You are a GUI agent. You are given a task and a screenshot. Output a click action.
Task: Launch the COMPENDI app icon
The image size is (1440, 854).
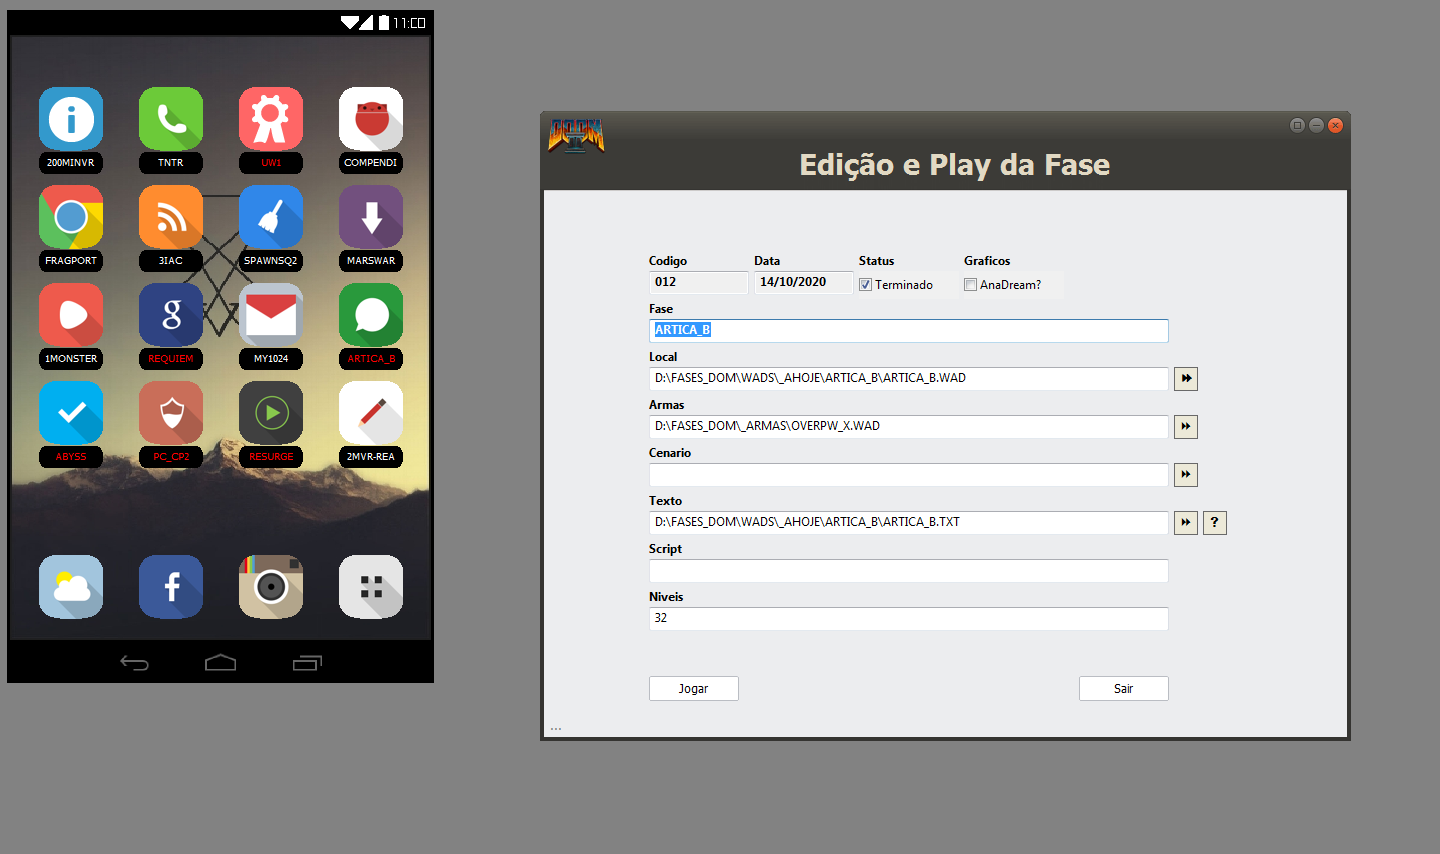pos(371,119)
